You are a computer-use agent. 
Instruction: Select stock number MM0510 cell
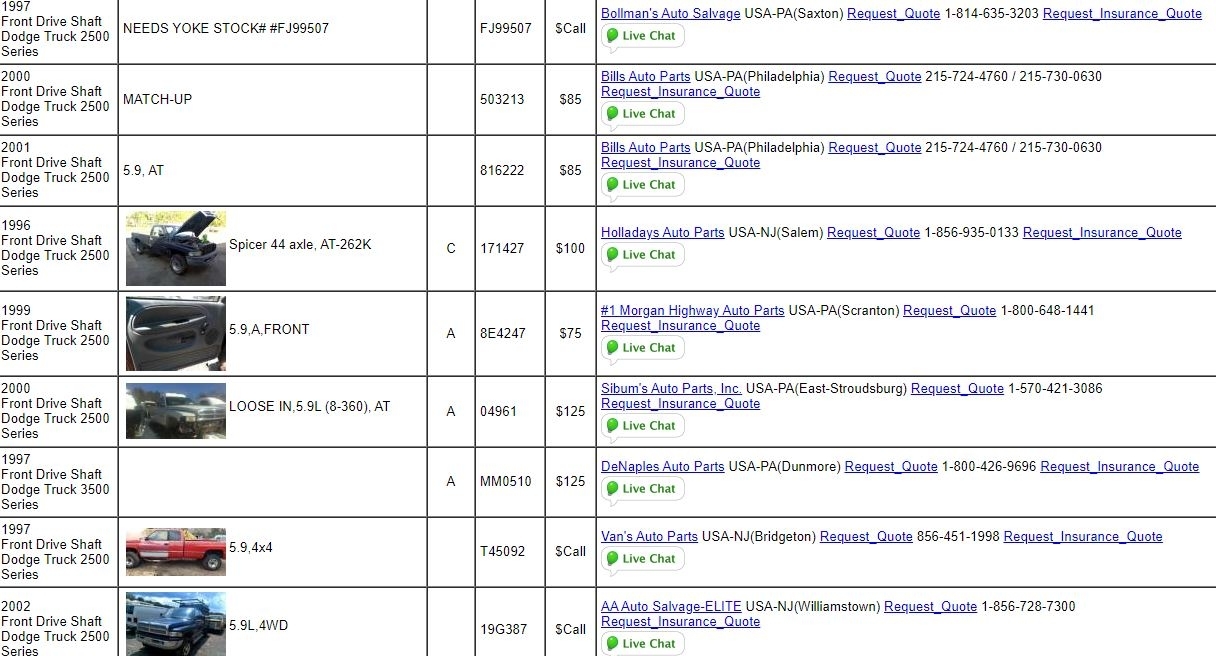click(x=510, y=482)
